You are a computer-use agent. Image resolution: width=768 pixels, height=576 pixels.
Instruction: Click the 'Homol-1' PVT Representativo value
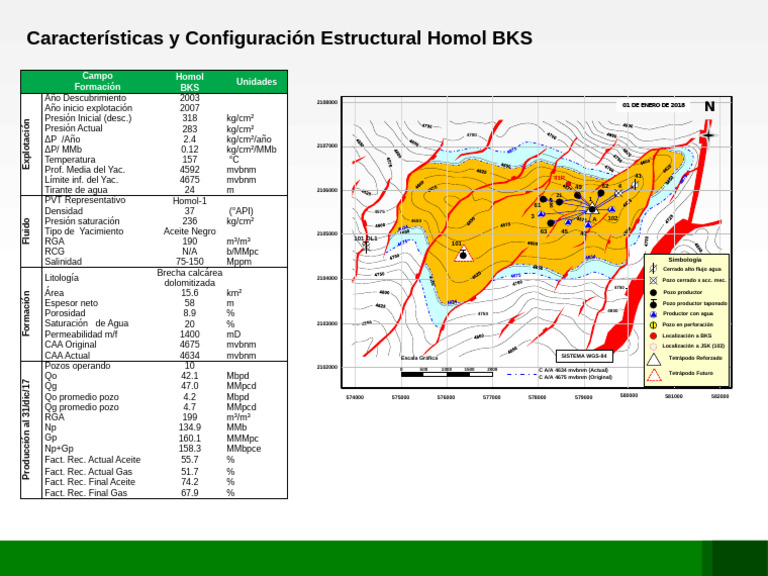(190, 201)
